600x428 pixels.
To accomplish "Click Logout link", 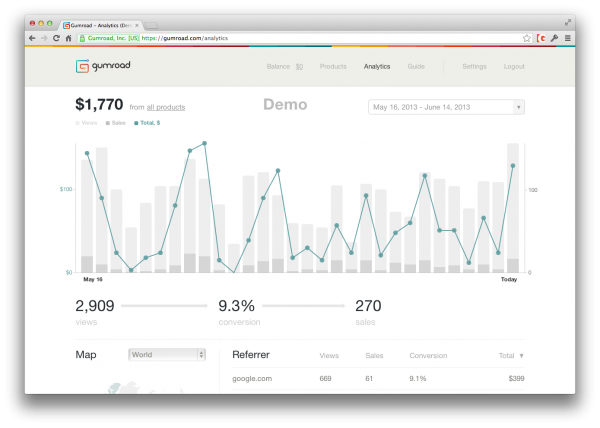I will pyautogui.click(x=514, y=67).
